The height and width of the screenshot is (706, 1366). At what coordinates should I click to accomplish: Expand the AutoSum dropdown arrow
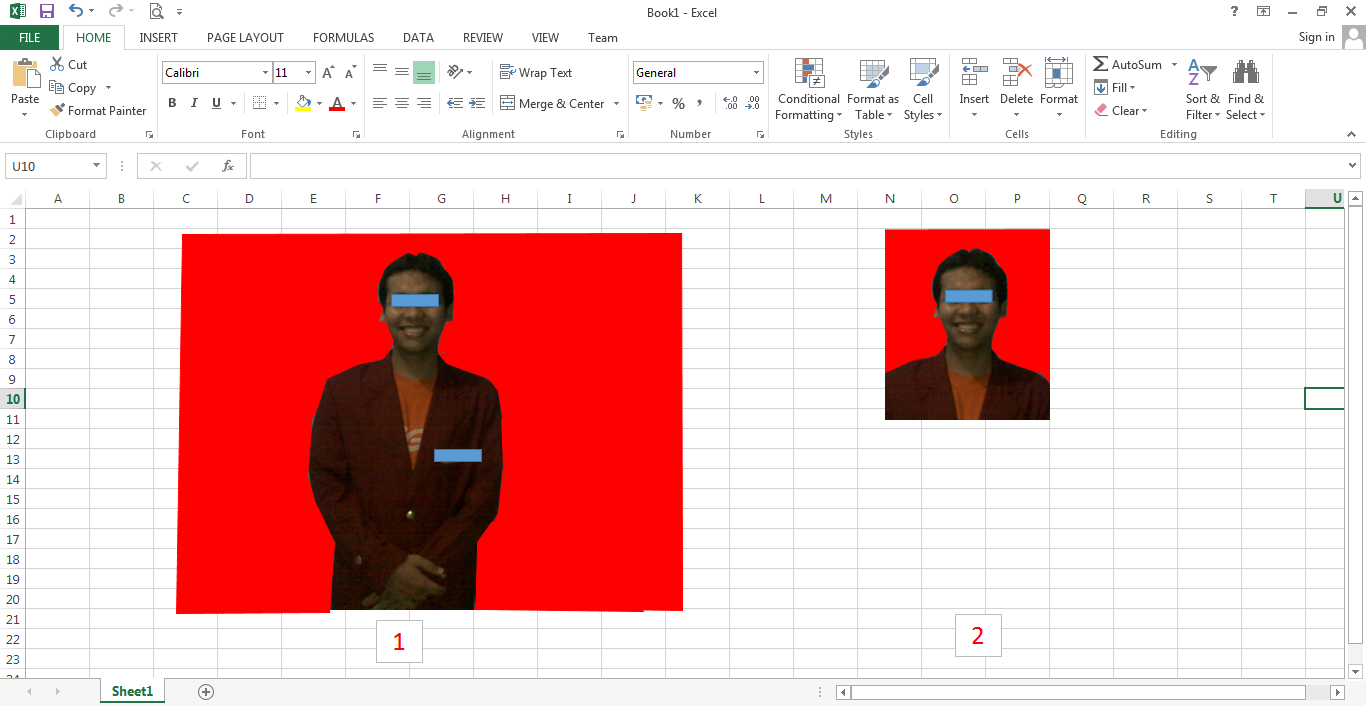[1175, 65]
